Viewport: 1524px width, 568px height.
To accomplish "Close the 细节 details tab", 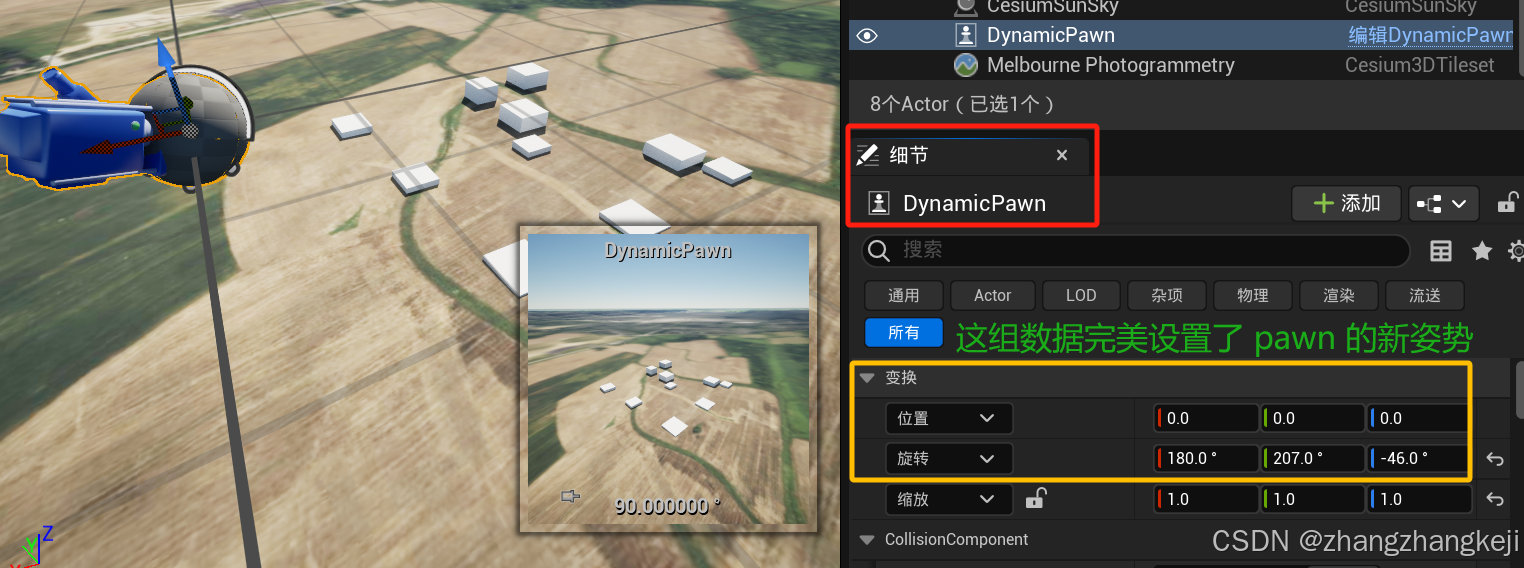I will click(1062, 155).
